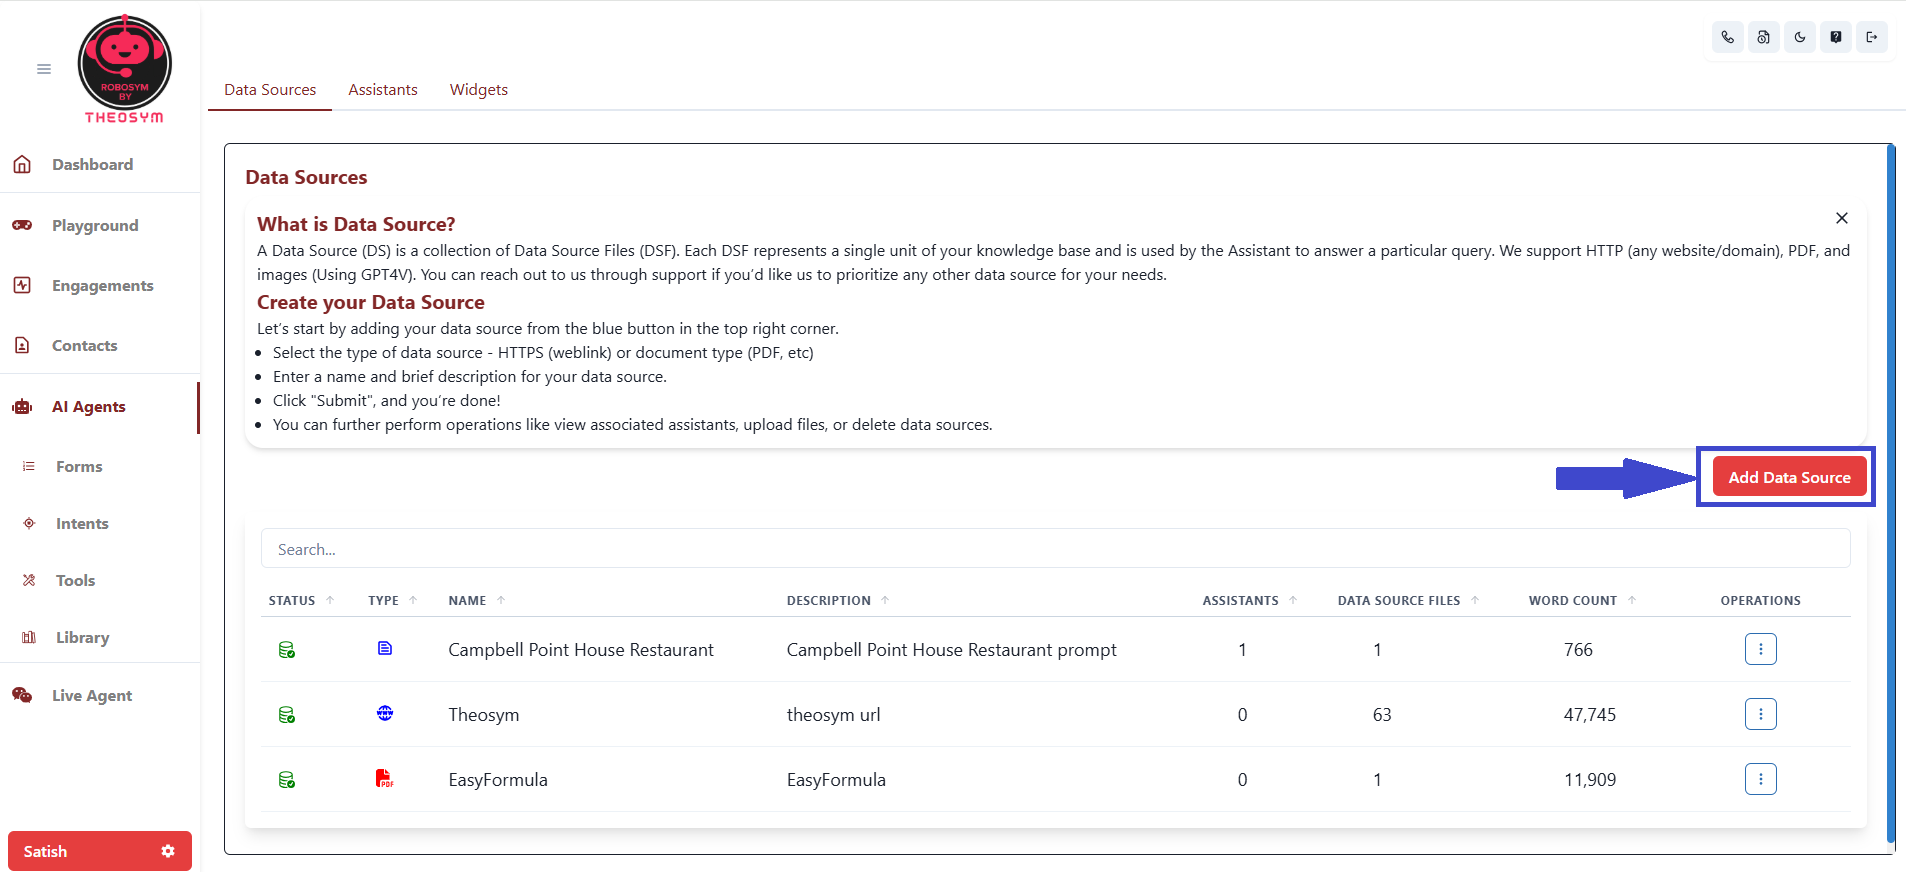Click Satish user profile button

(100, 851)
